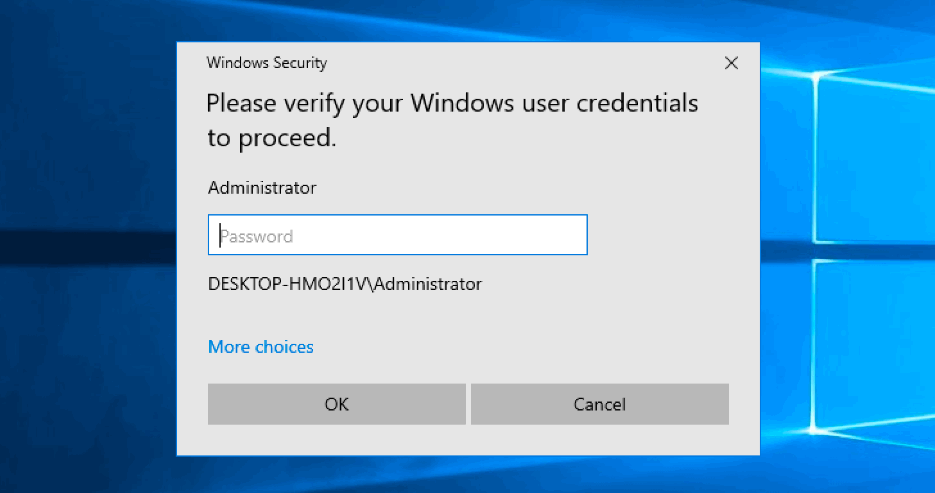Screen dimensions: 935x493
Task: Click the 'Please verify your Windows user credentials' heading
Action: pyautogui.click(x=452, y=120)
